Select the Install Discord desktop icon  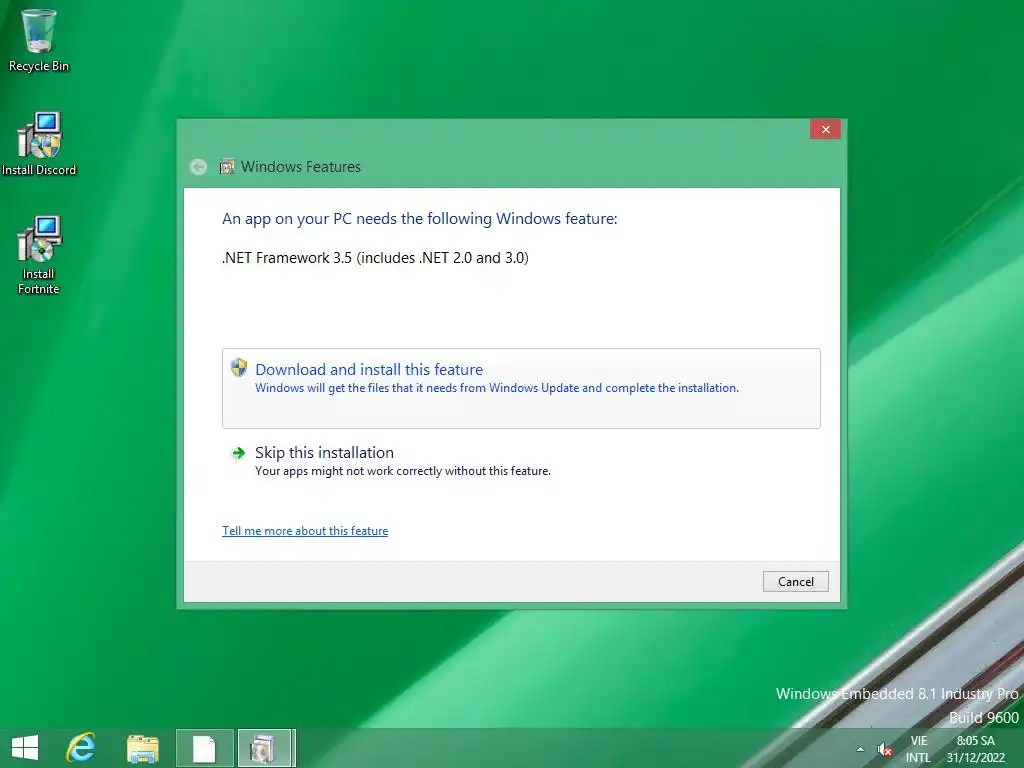point(39,144)
